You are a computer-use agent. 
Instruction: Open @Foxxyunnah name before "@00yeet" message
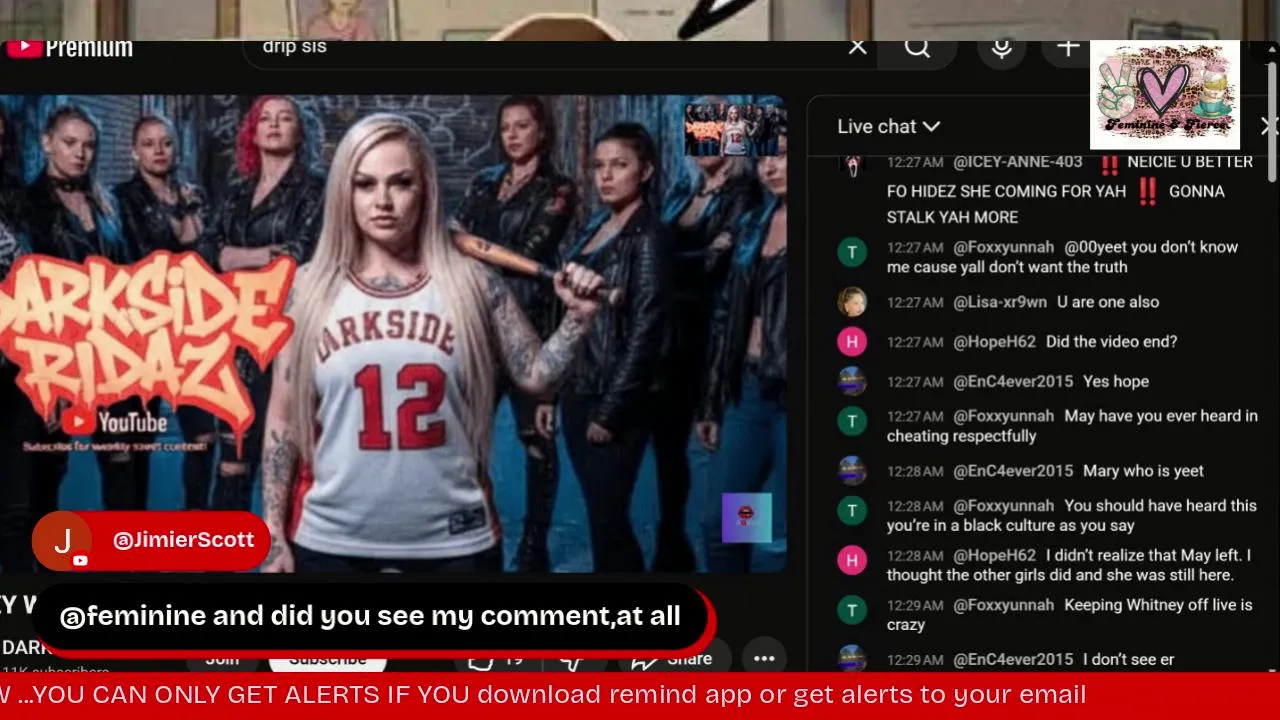[1004, 247]
